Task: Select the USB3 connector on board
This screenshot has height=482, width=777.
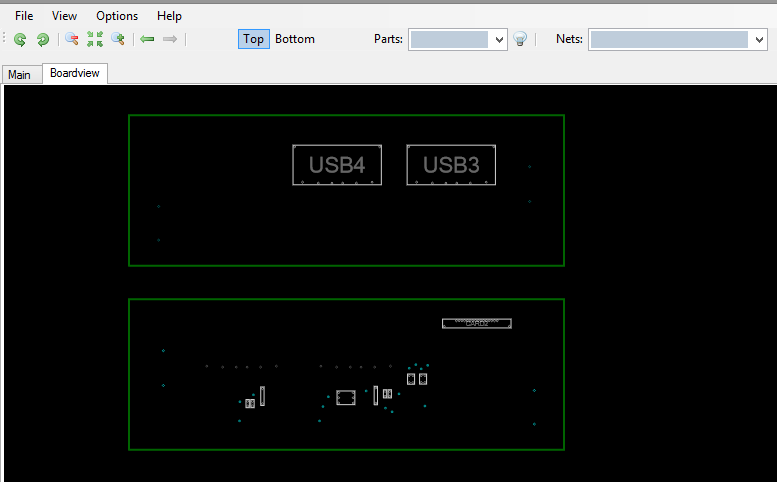Action: 451,165
